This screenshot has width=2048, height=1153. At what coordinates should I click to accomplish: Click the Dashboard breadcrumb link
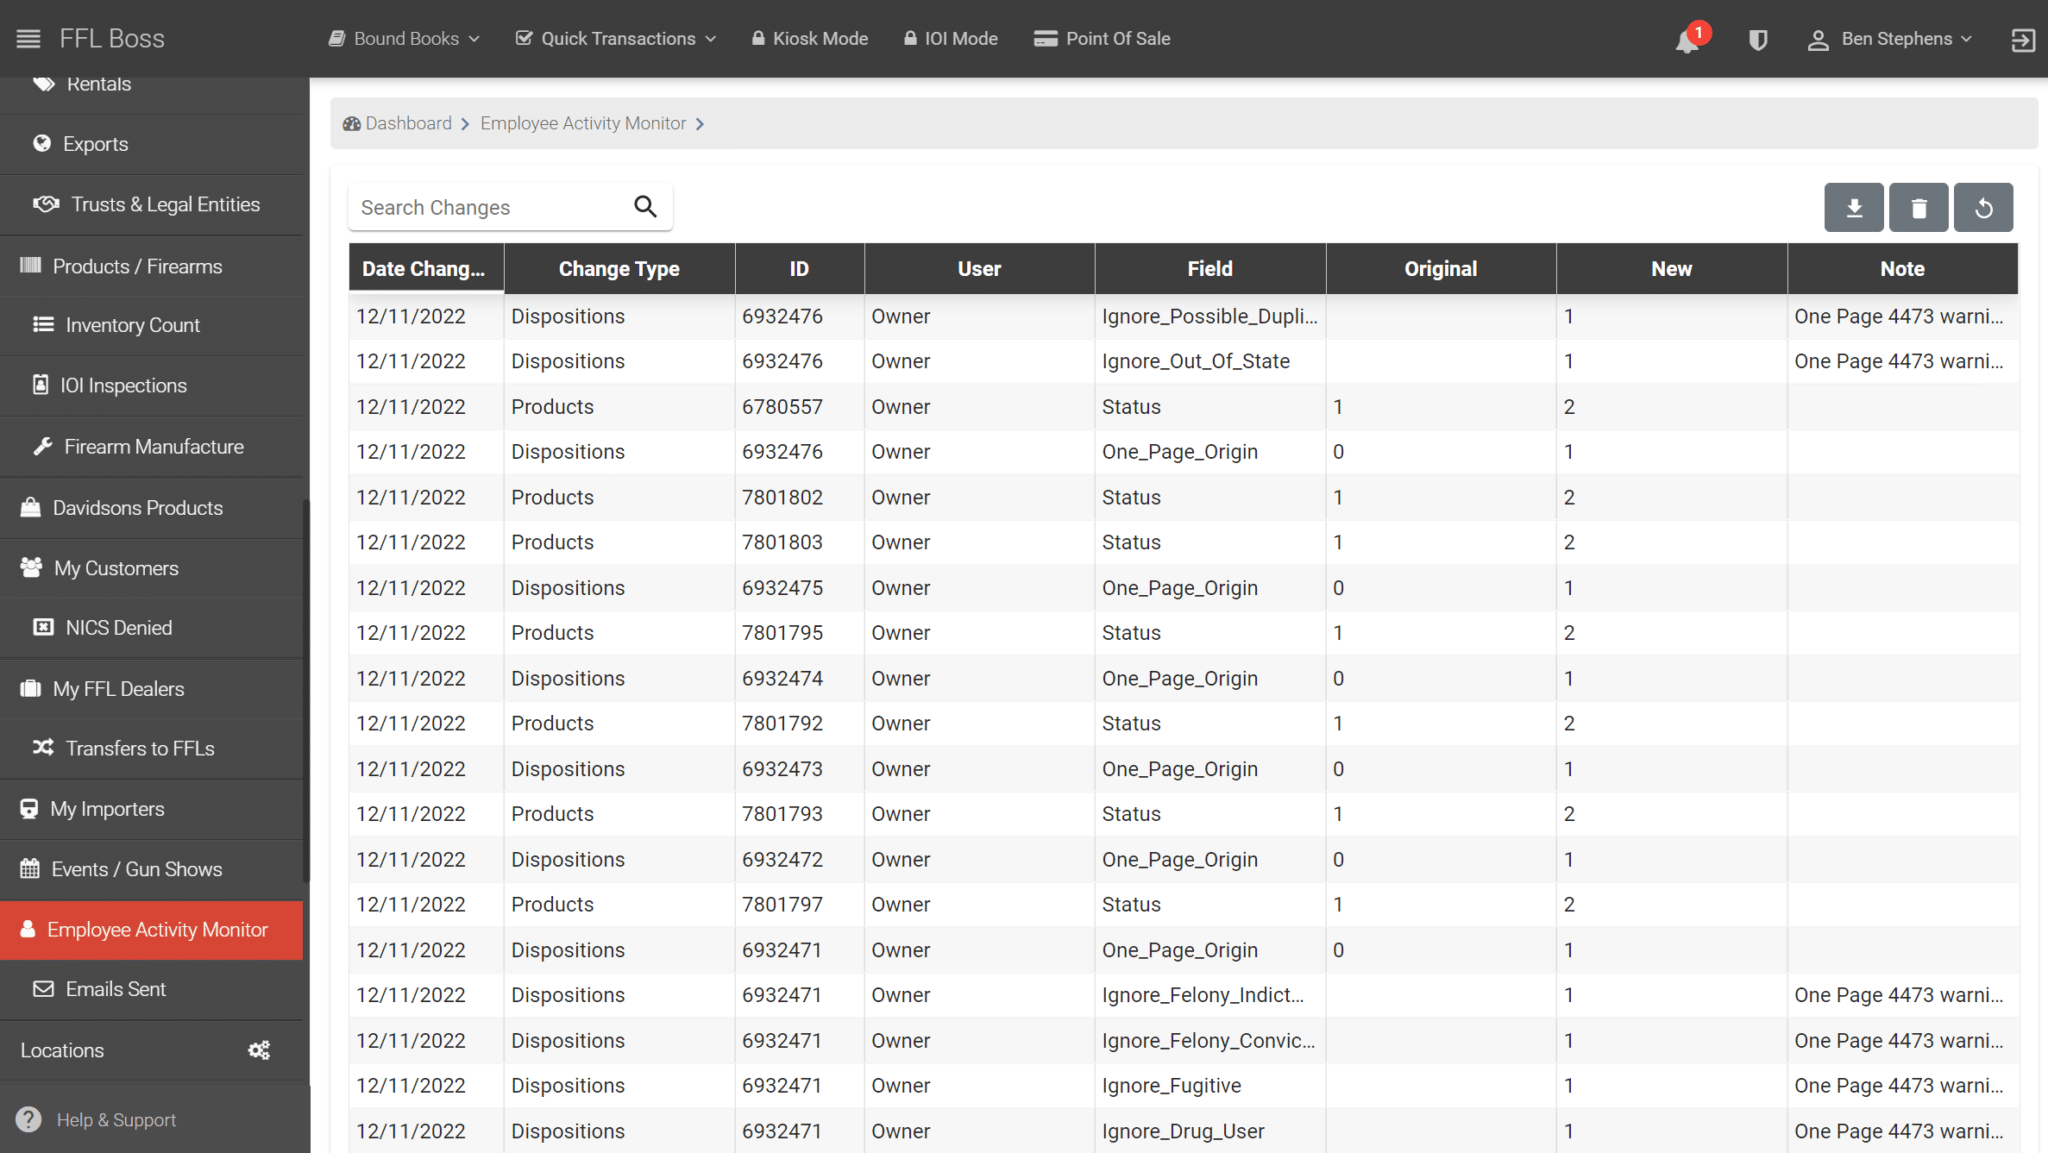coord(408,123)
